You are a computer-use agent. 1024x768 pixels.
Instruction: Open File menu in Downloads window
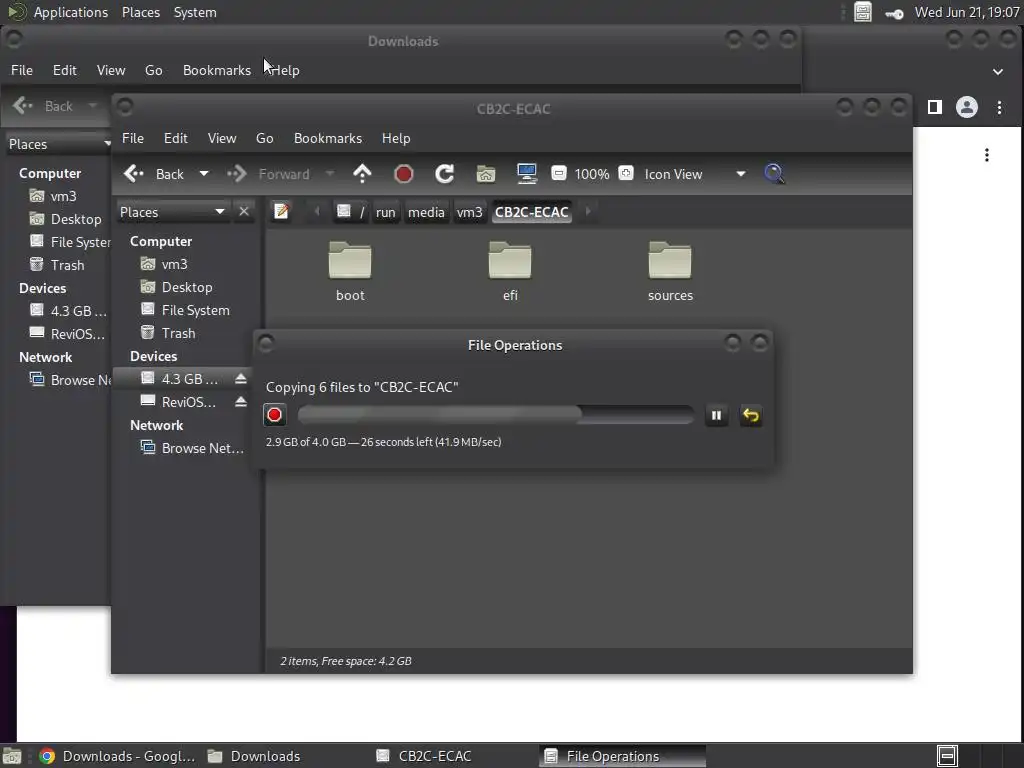(x=22, y=70)
